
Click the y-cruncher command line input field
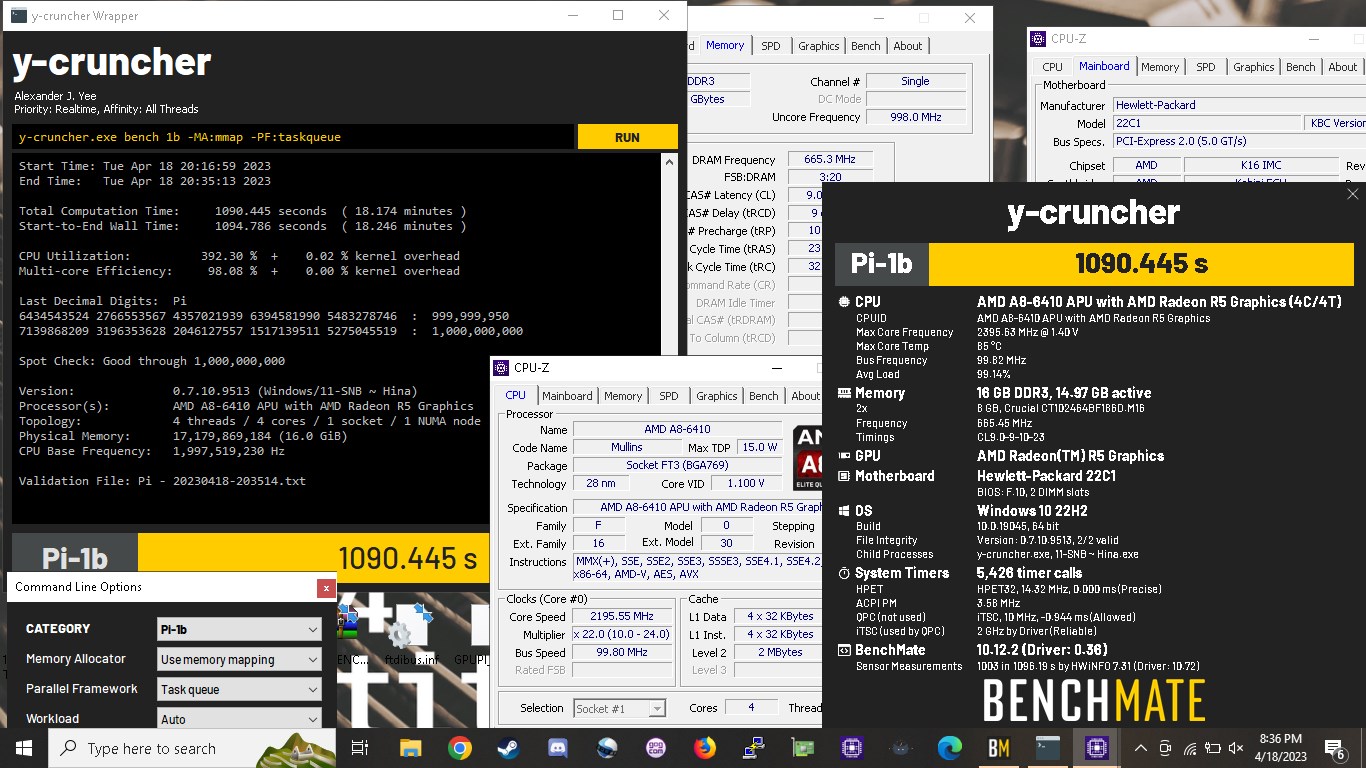coord(293,137)
